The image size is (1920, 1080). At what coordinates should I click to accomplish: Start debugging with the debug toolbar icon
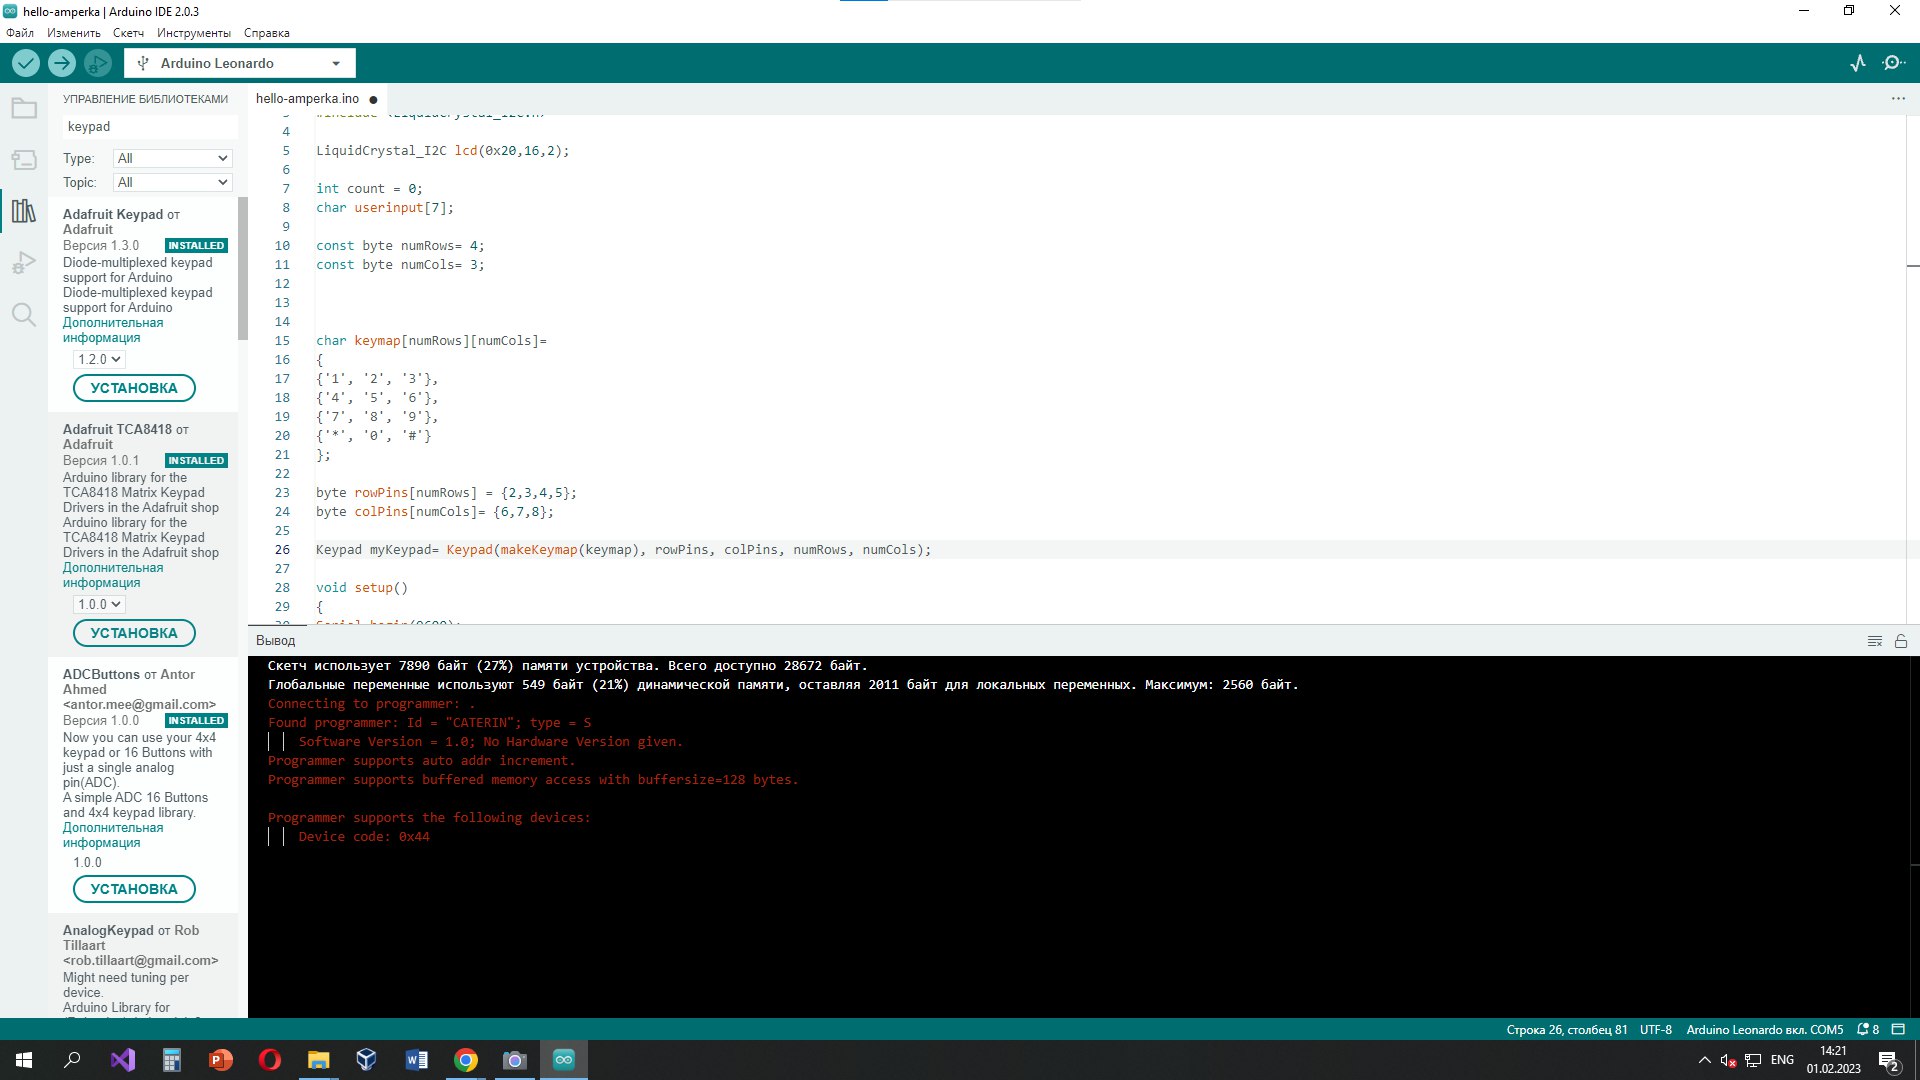[97, 63]
